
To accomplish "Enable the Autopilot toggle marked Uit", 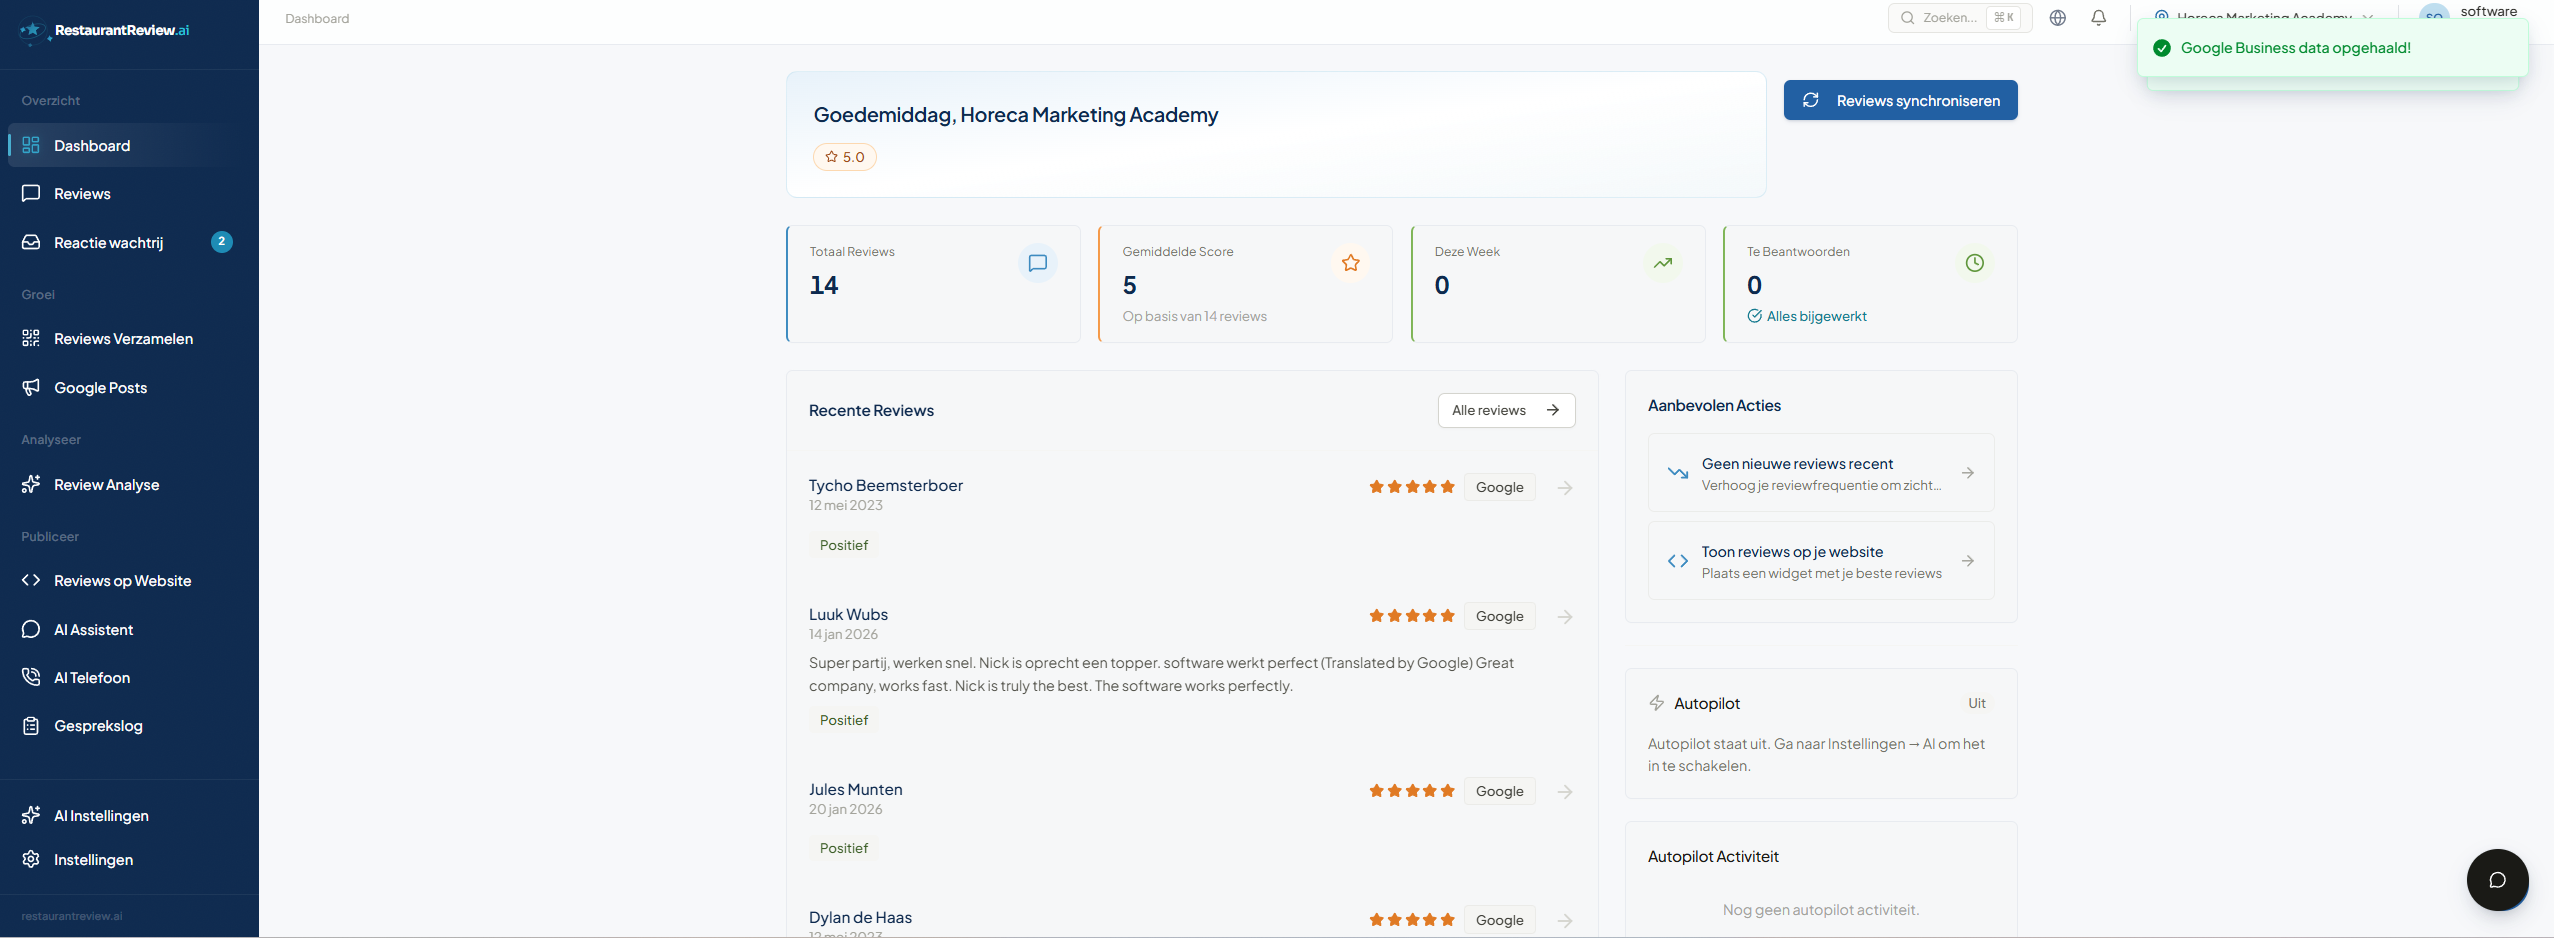I will (1977, 703).
